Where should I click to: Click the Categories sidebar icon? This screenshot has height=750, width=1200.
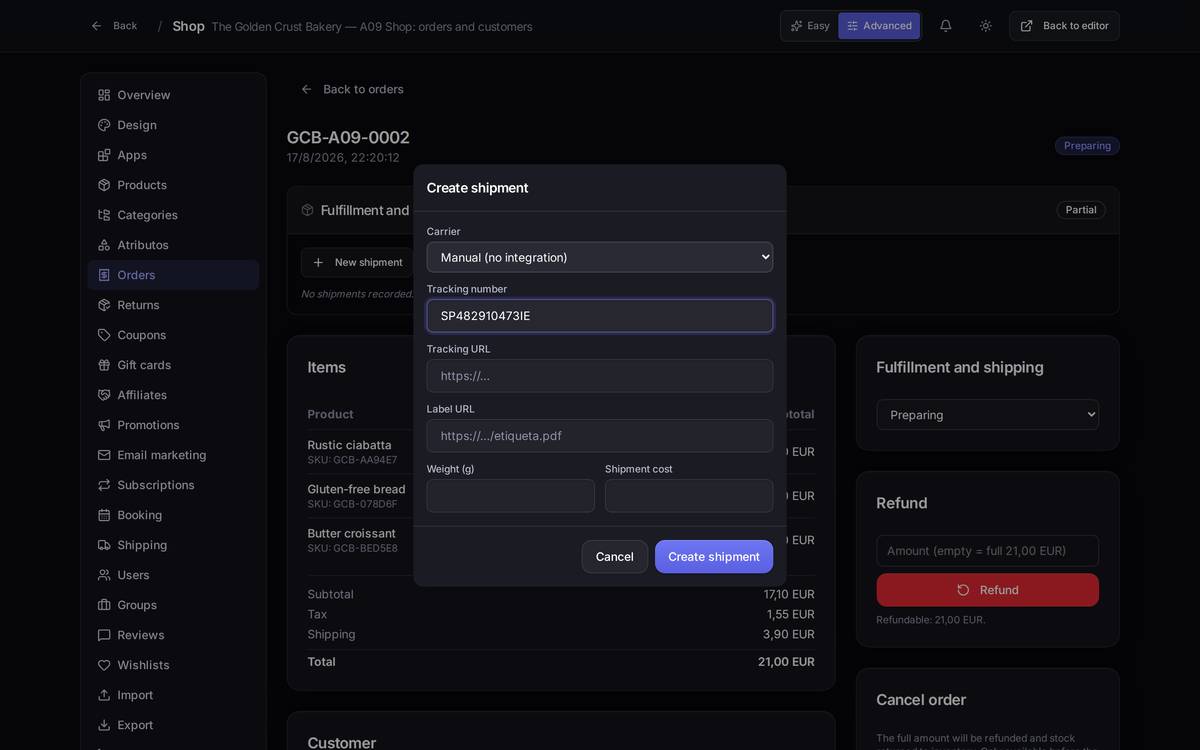[x=104, y=215]
